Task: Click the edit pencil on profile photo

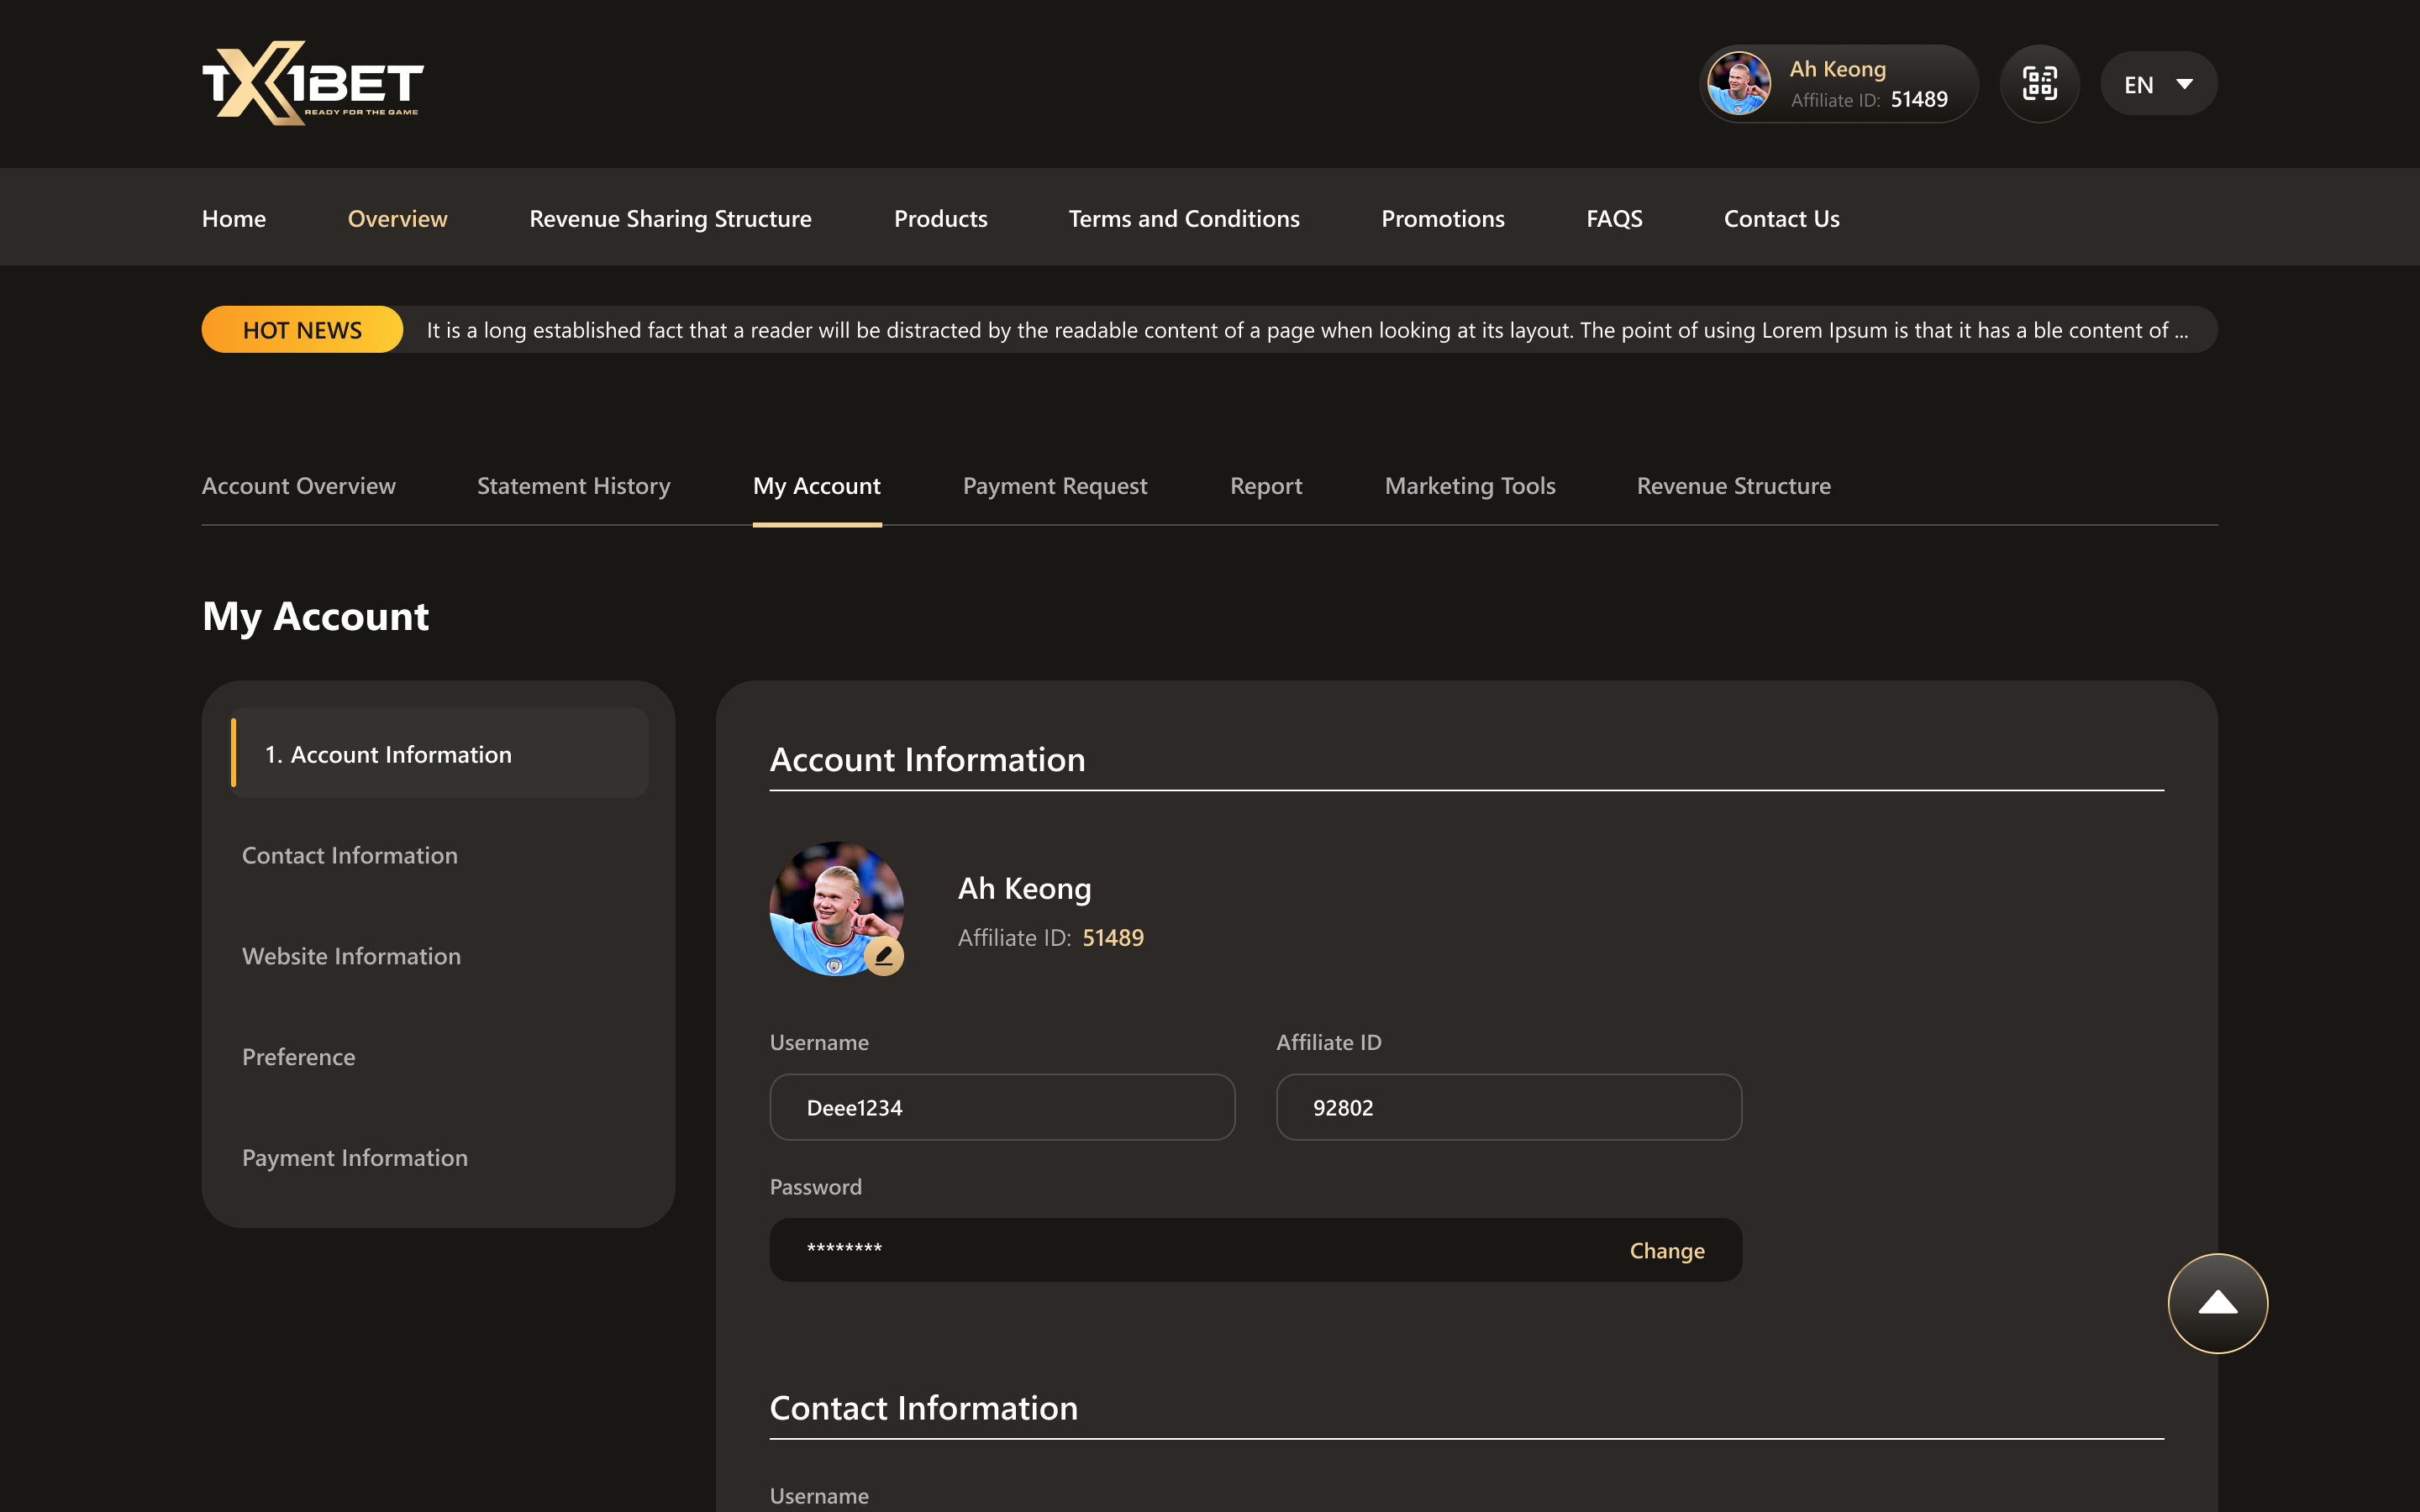Action: click(884, 956)
